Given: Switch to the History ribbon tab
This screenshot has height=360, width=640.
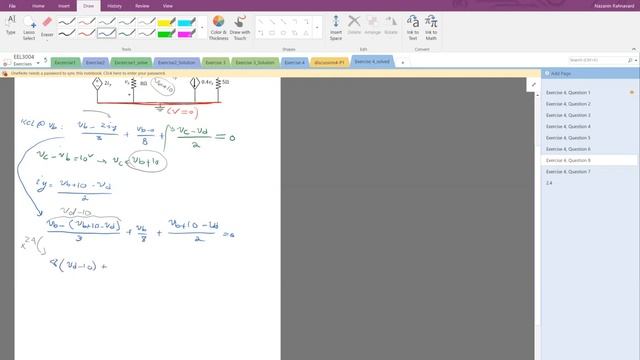Looking at the screenshot, I should pos(114,6).
